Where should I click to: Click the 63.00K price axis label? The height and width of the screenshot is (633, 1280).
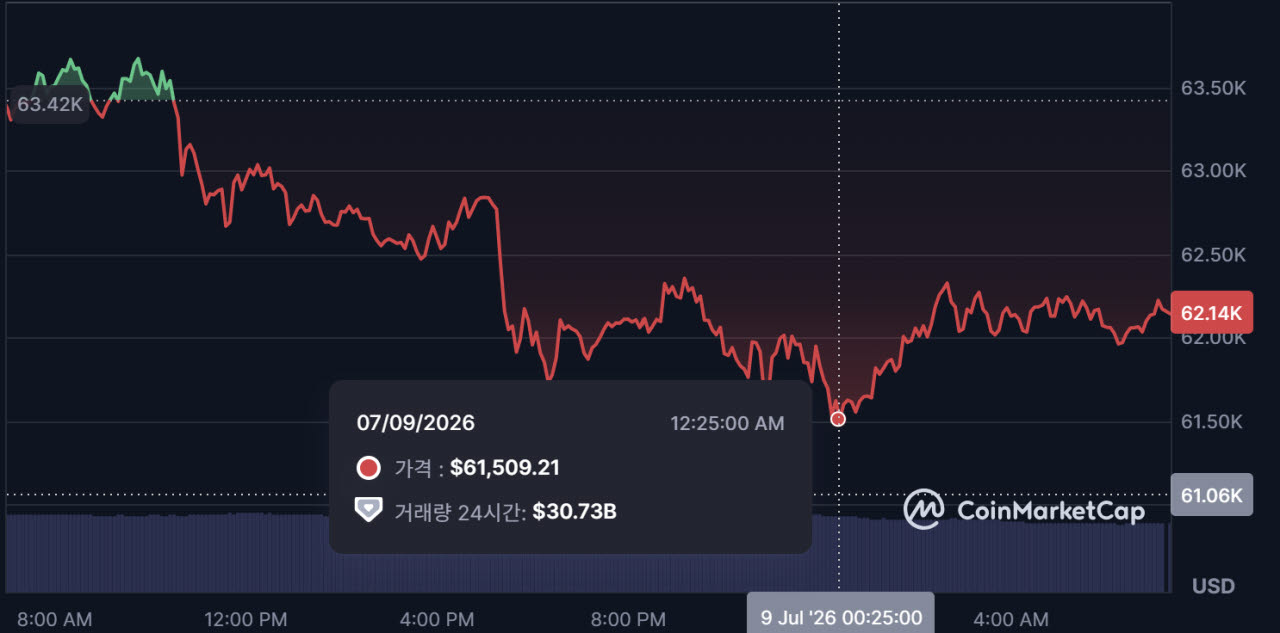(x=1213, y=171)
